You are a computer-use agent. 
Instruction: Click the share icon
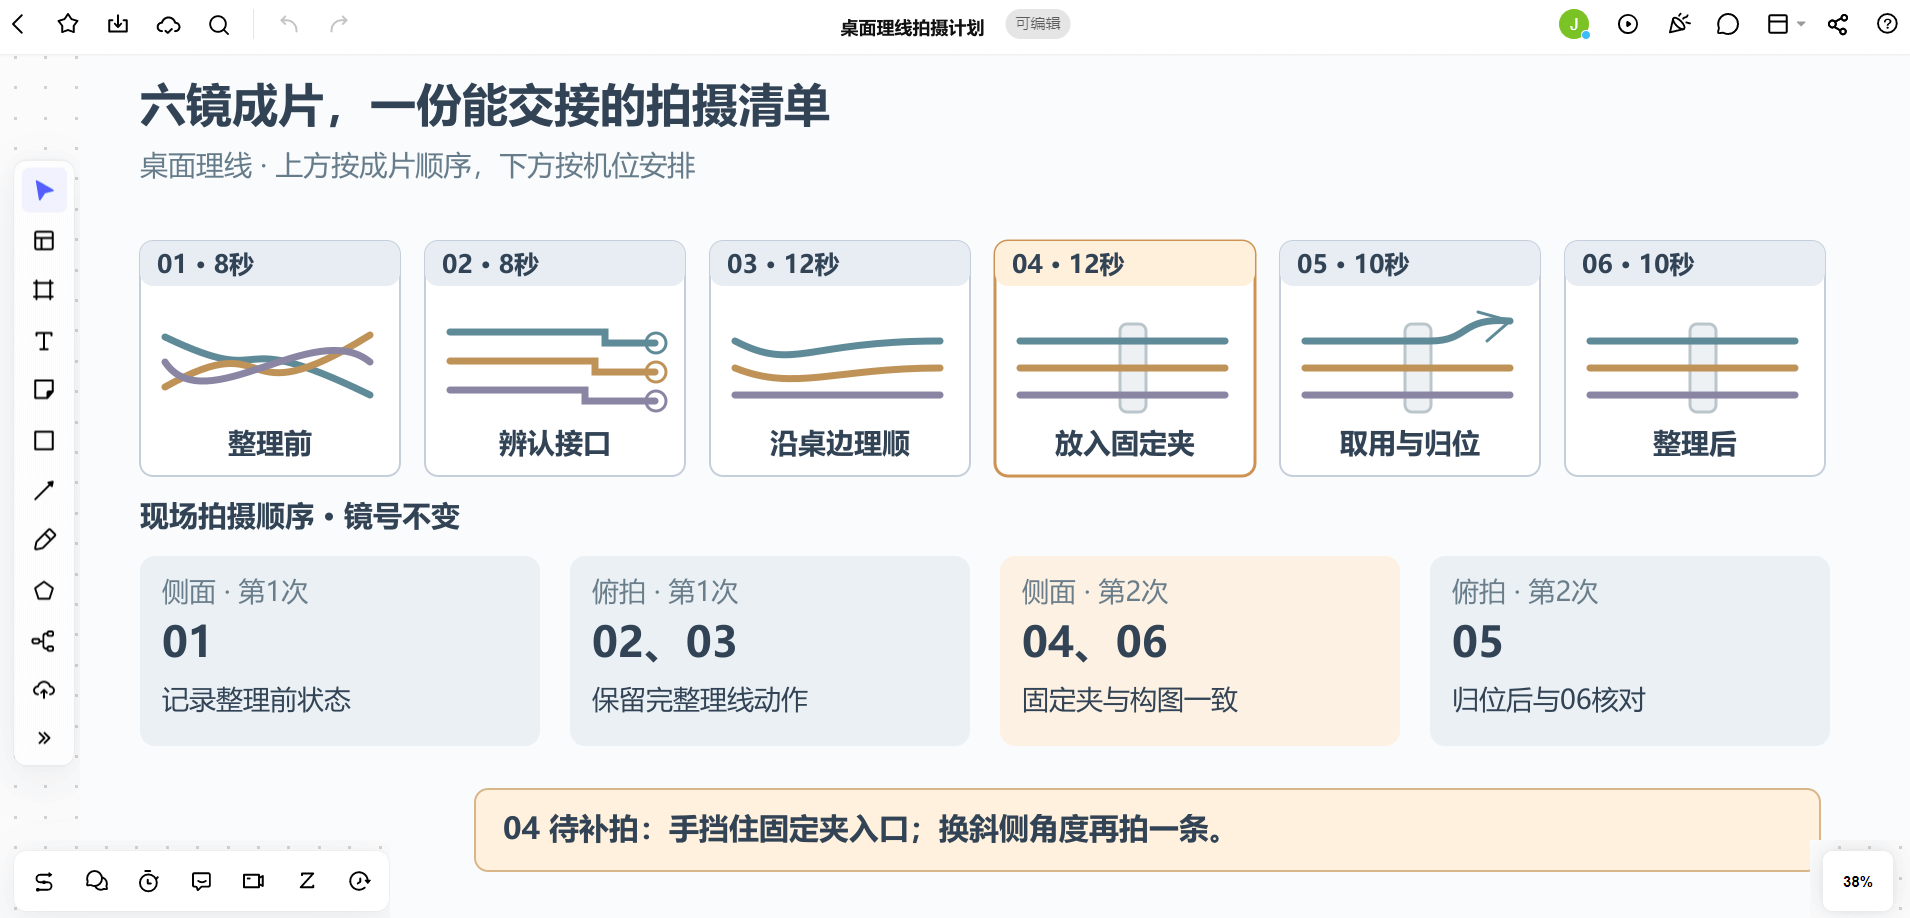point(1838,24)
